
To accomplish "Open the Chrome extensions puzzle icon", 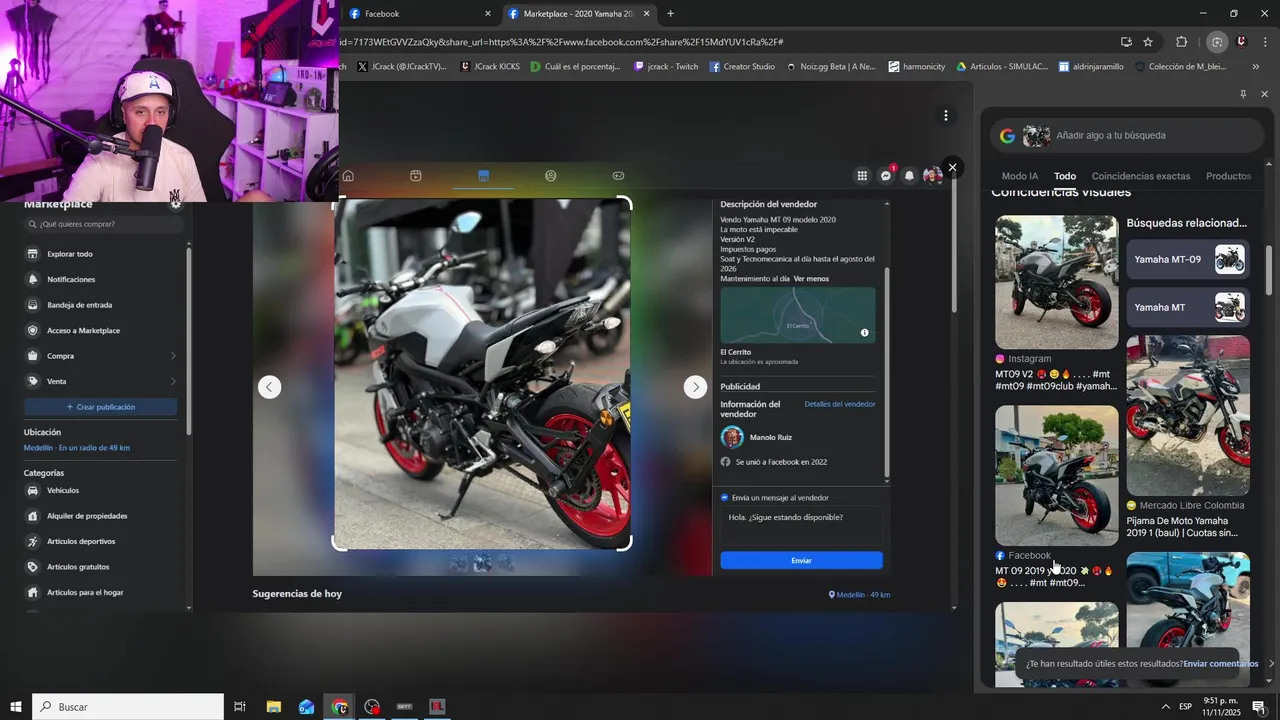I will [1181, 42].
